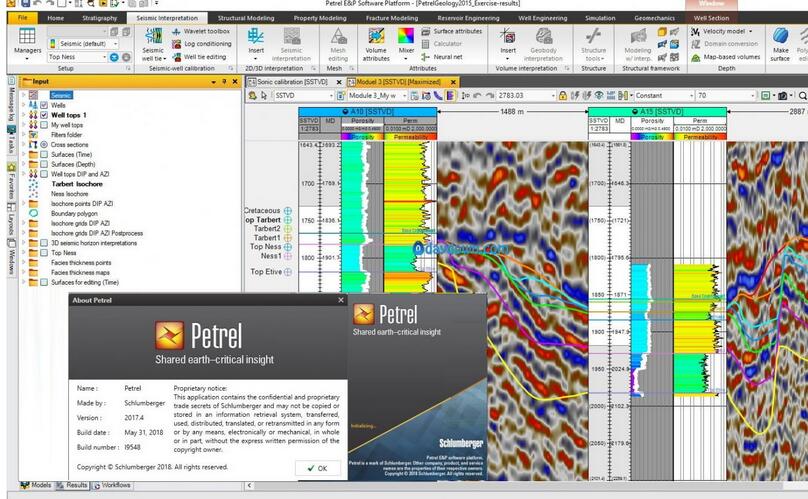Click Make surface in Depth group
808x499 pixels.
[780, 44]
